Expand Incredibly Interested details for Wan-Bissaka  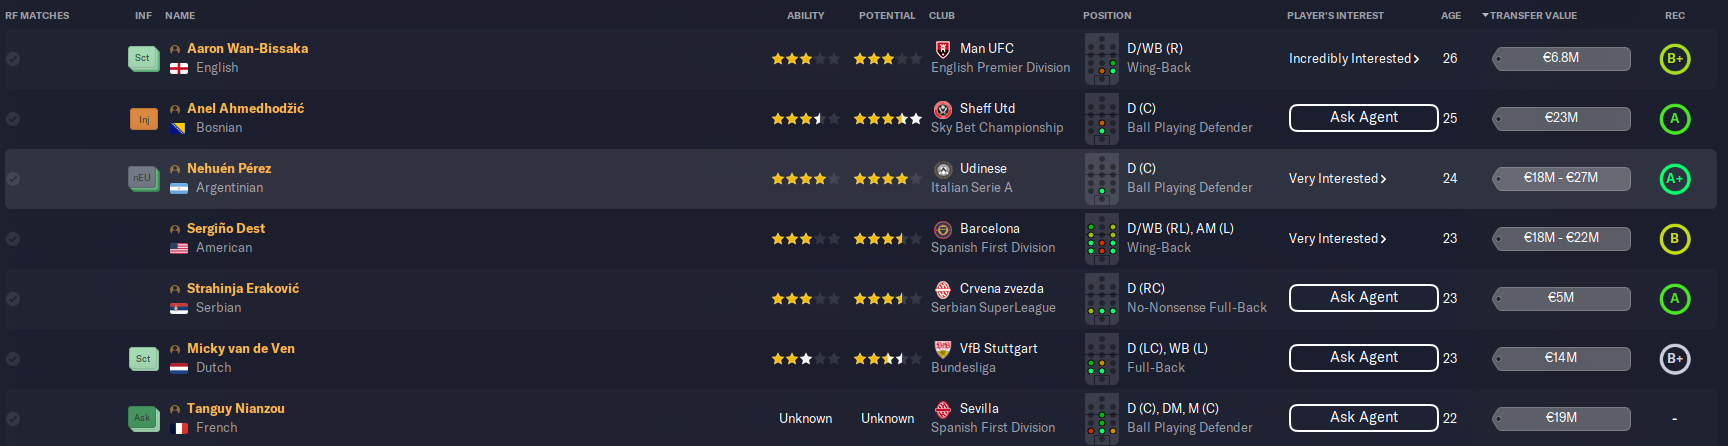(x=1354, y=59)
